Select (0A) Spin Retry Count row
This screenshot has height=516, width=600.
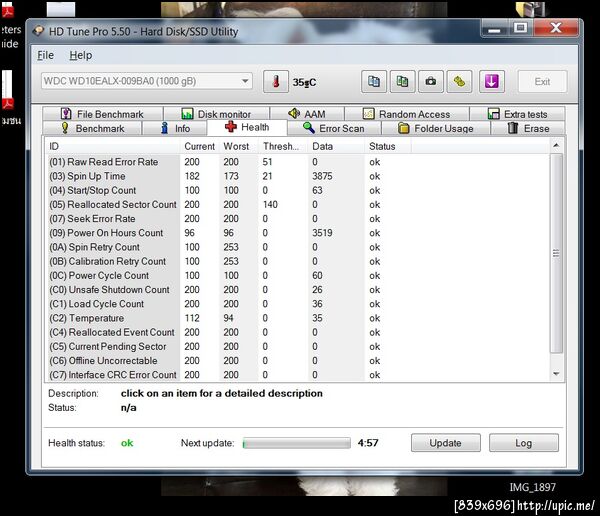point(298,247)
